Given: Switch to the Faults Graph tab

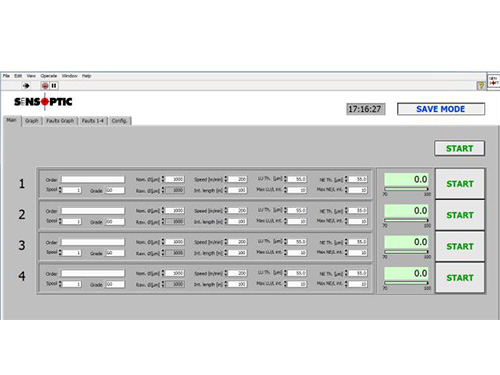Looking at the screenshot, I should tap(60, 121).
